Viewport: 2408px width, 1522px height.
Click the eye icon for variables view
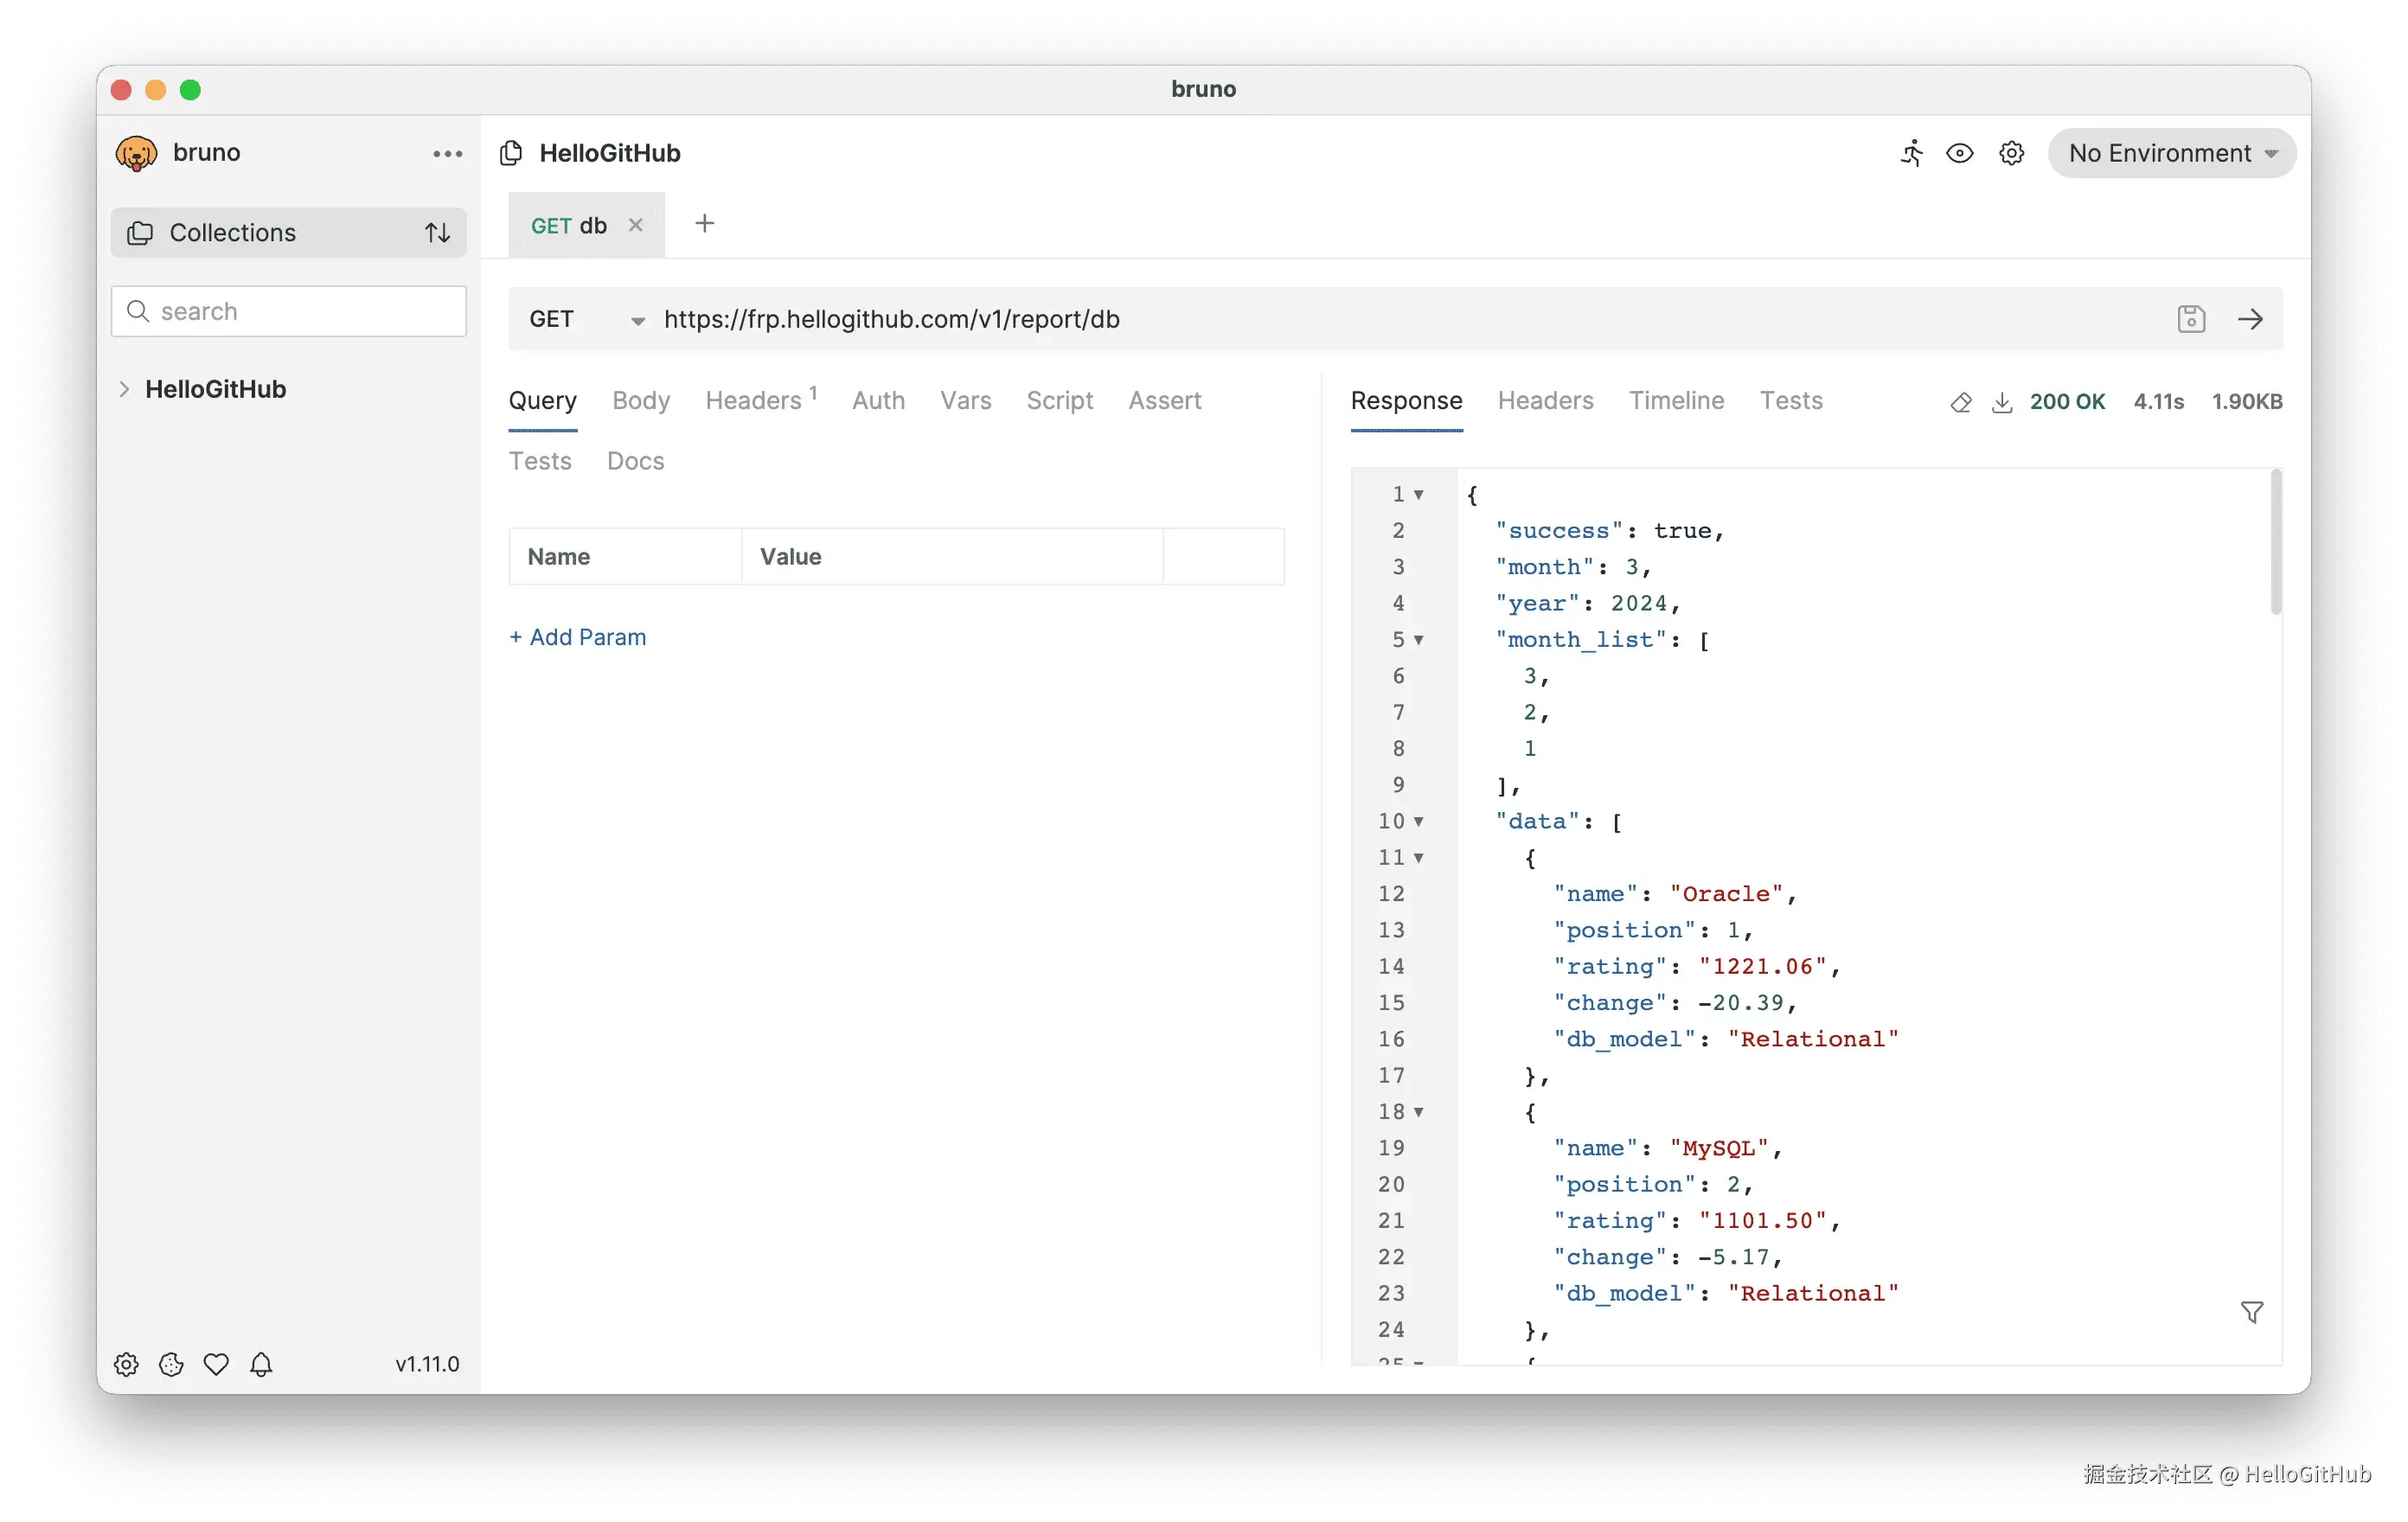pos(1959,153)
